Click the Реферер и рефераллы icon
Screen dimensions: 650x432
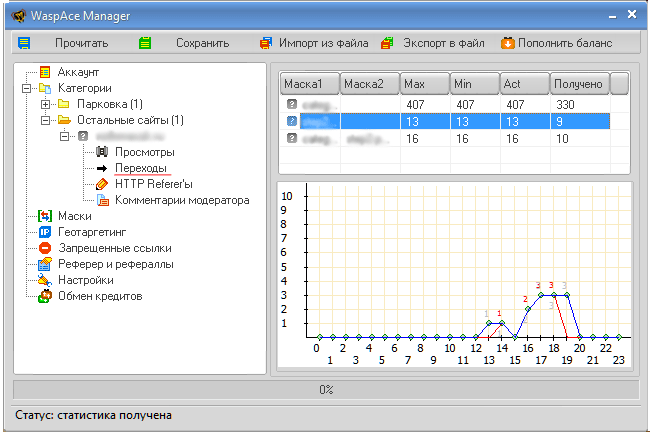(45, 264)
